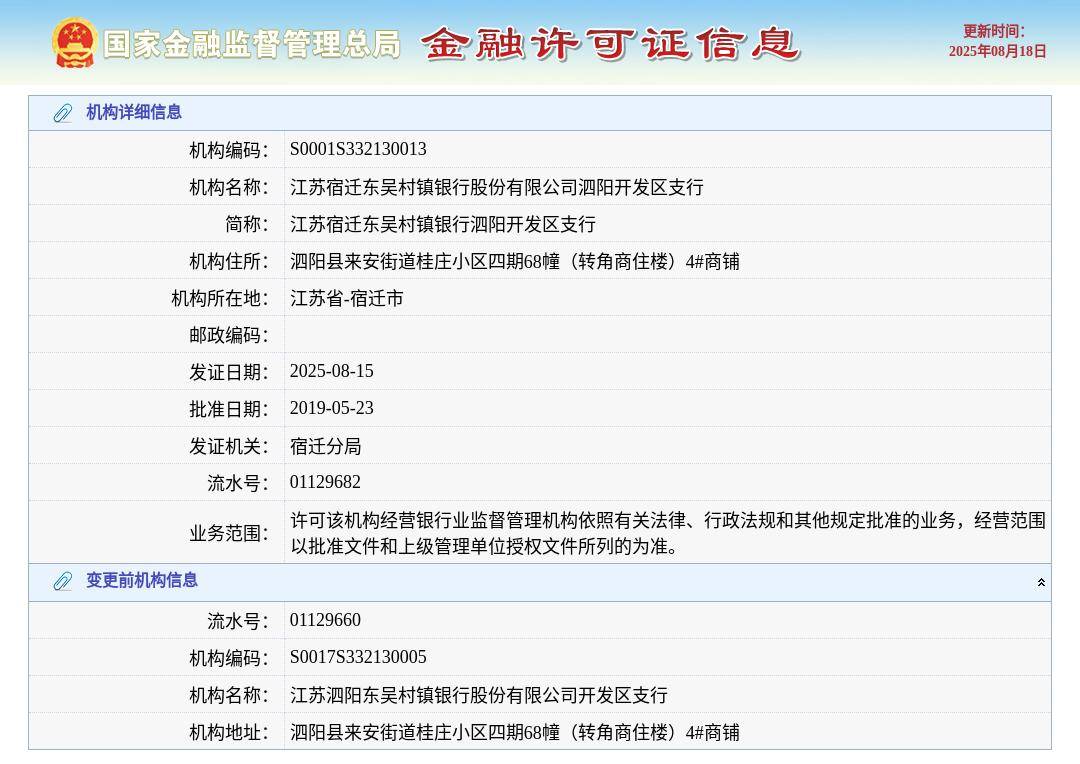The width and height of the screenshot is (1080, 764).
Task: Click the update date 2025年08月18日
Action: 997,51
